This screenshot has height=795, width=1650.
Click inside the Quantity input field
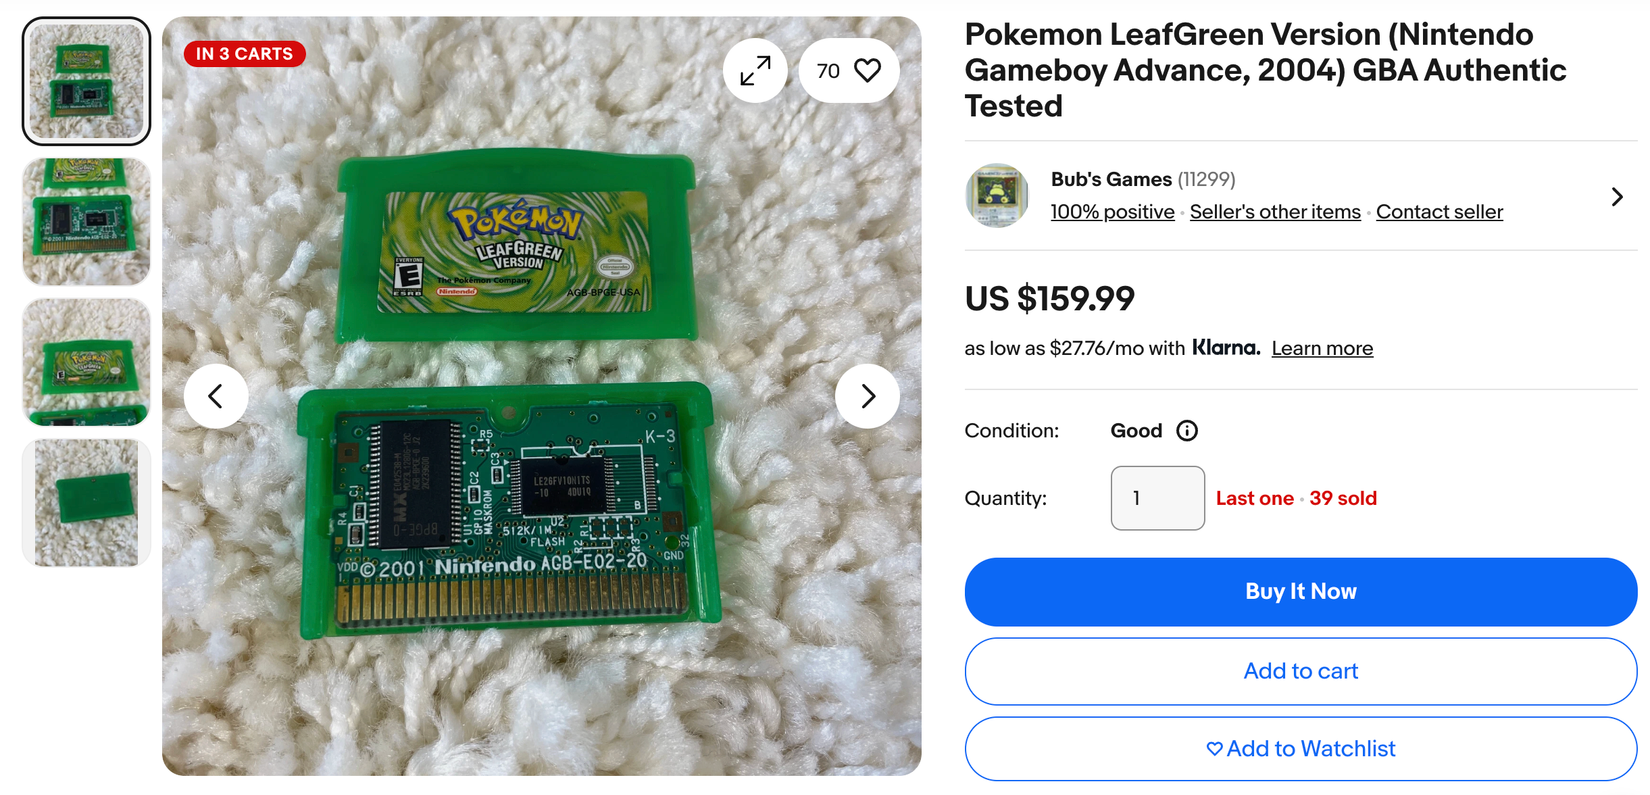(x=1157, y=498)
